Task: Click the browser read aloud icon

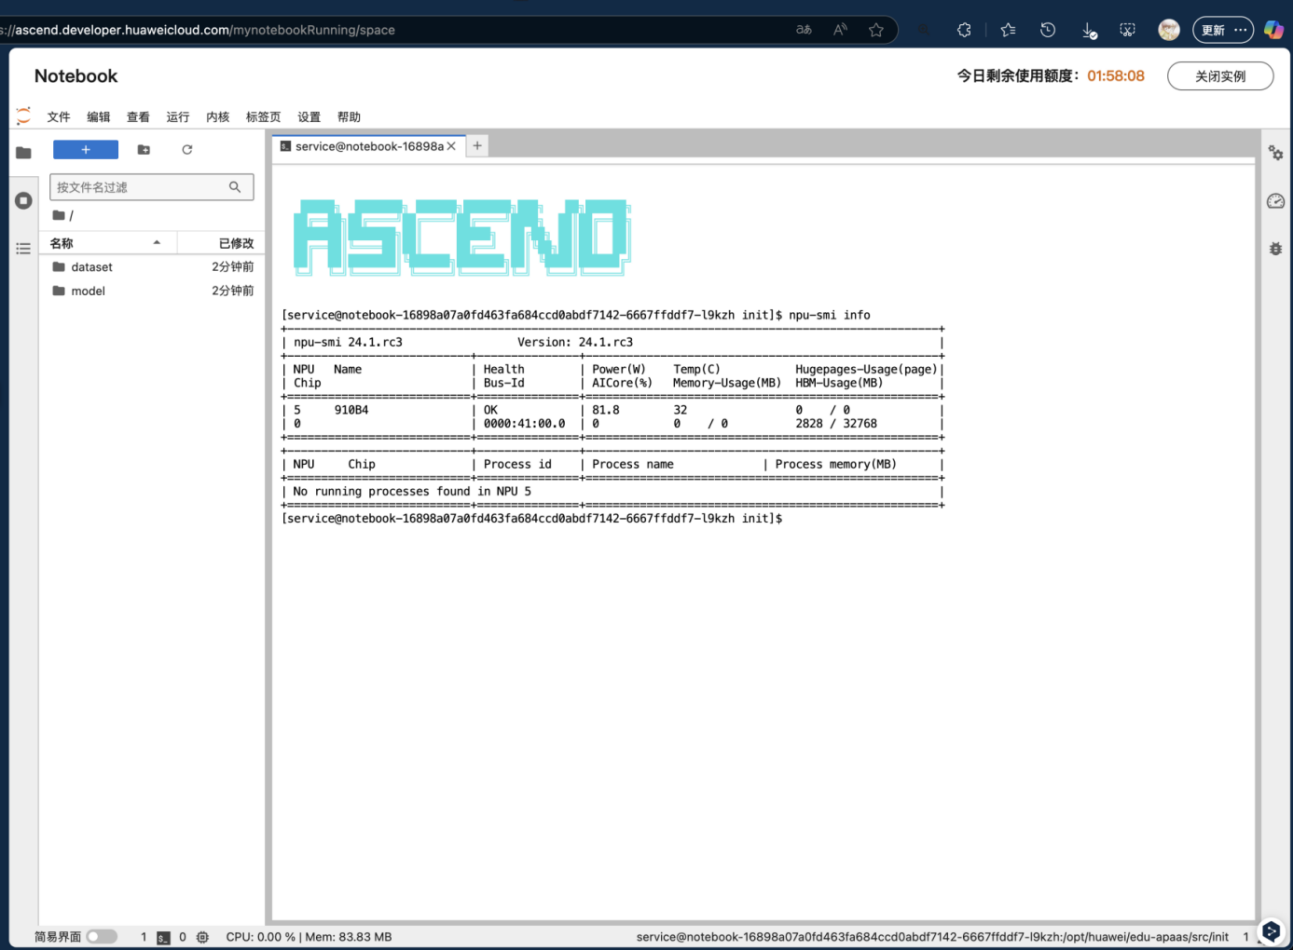Action: [840, 30]
